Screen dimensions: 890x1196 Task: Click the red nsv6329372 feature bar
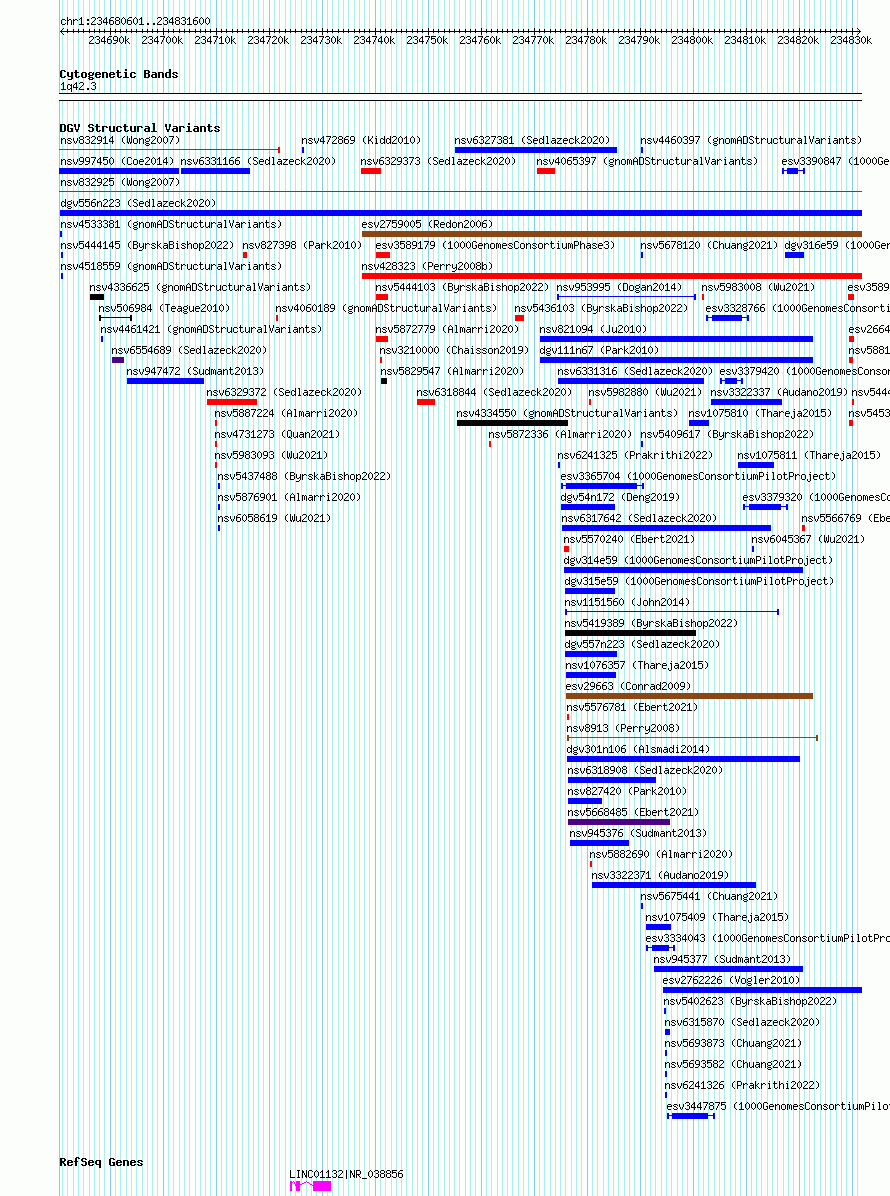[x=232, y=402]
